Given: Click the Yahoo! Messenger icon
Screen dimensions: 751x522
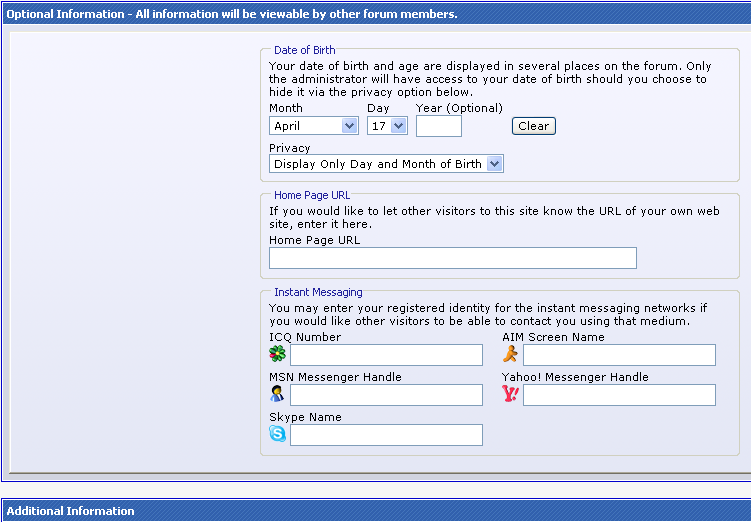Looking at the screenshot, I should (x=511, y=394).
